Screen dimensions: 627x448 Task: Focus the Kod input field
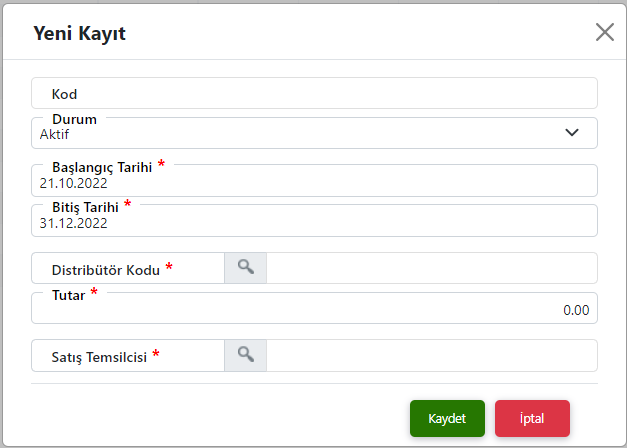314,93
